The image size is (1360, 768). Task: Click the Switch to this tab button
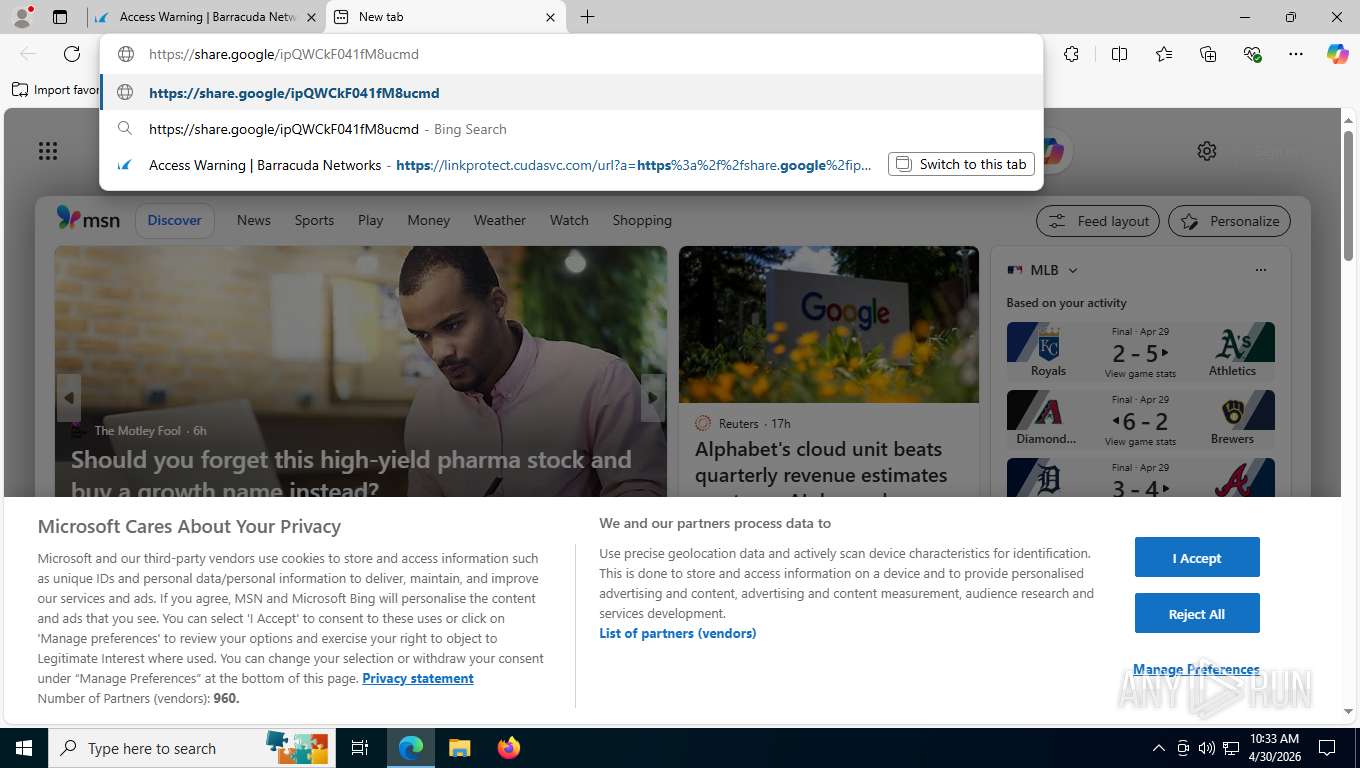[x=961, y=164]
